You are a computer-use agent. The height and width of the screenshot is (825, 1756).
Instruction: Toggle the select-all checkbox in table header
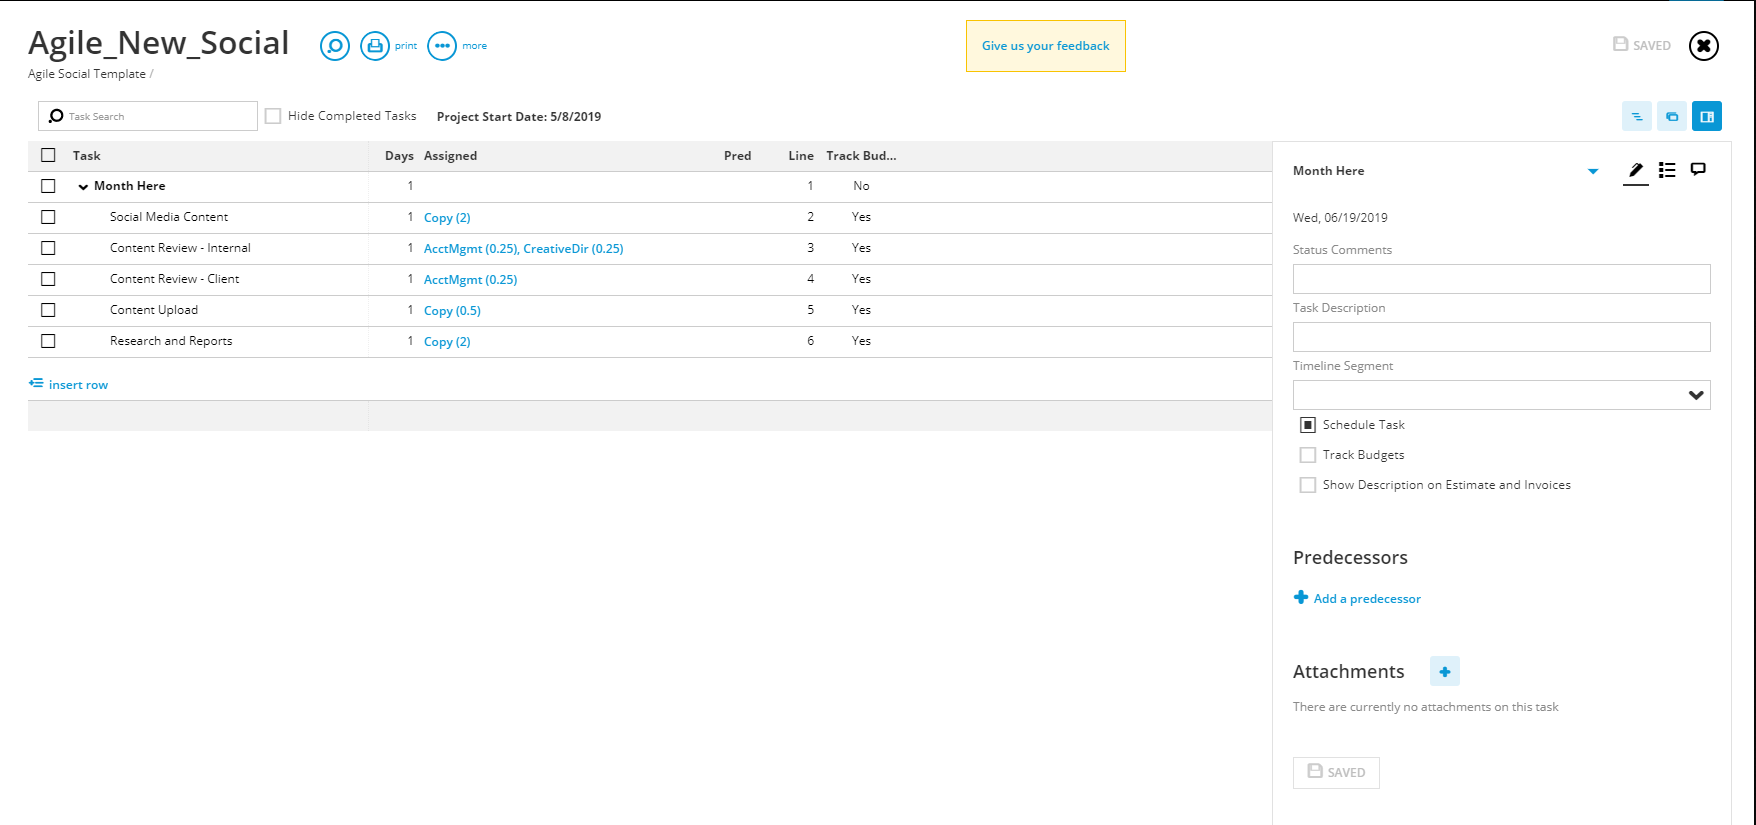pos(48,155)
